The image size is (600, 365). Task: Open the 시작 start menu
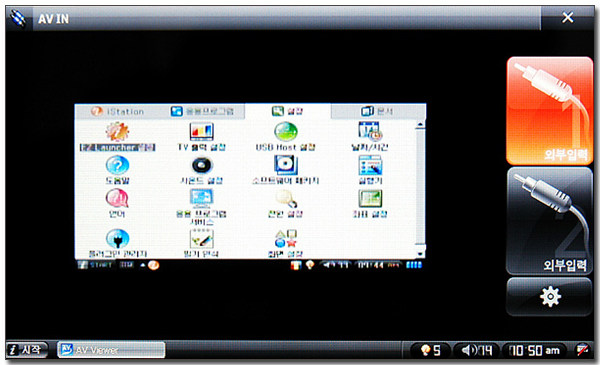pos(27,349)
